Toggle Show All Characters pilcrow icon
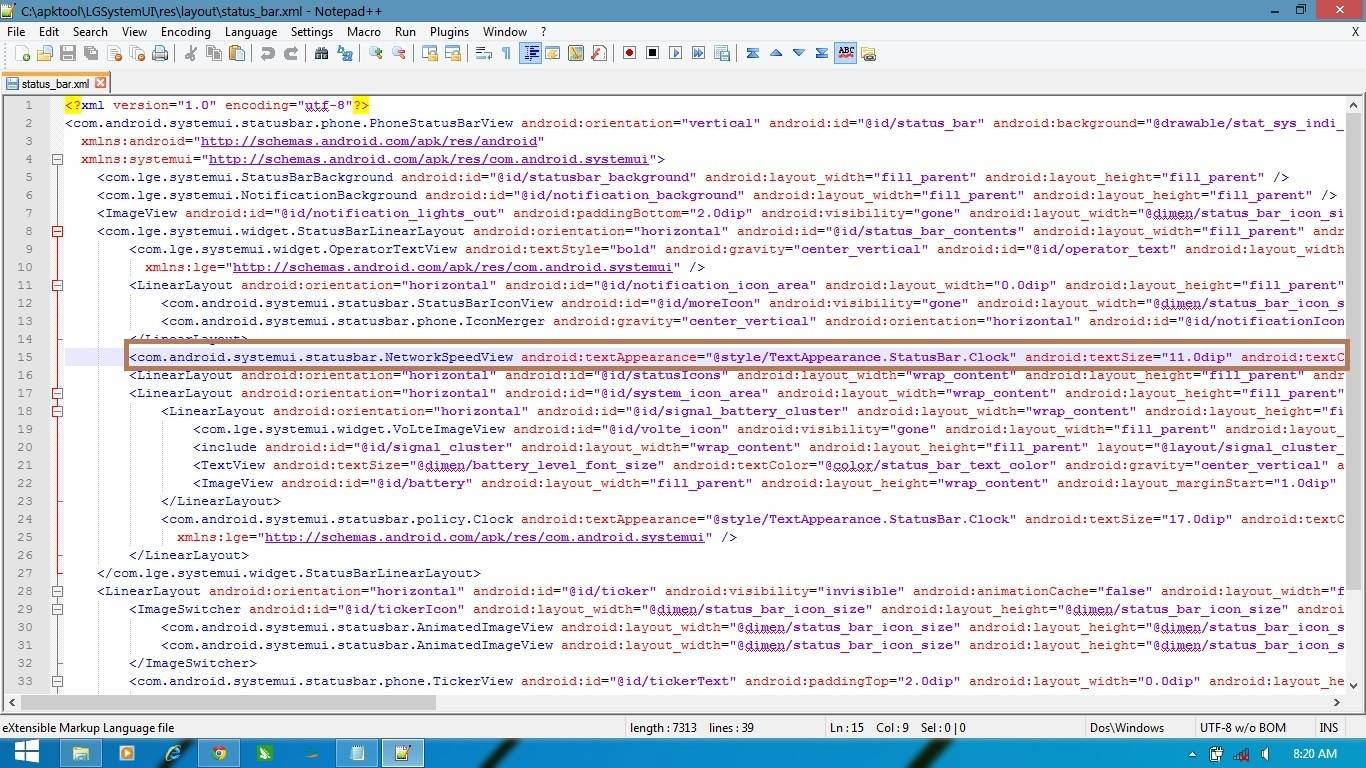Image resolution: width=1366 pixels, height=768 pixels. point(507,53)
